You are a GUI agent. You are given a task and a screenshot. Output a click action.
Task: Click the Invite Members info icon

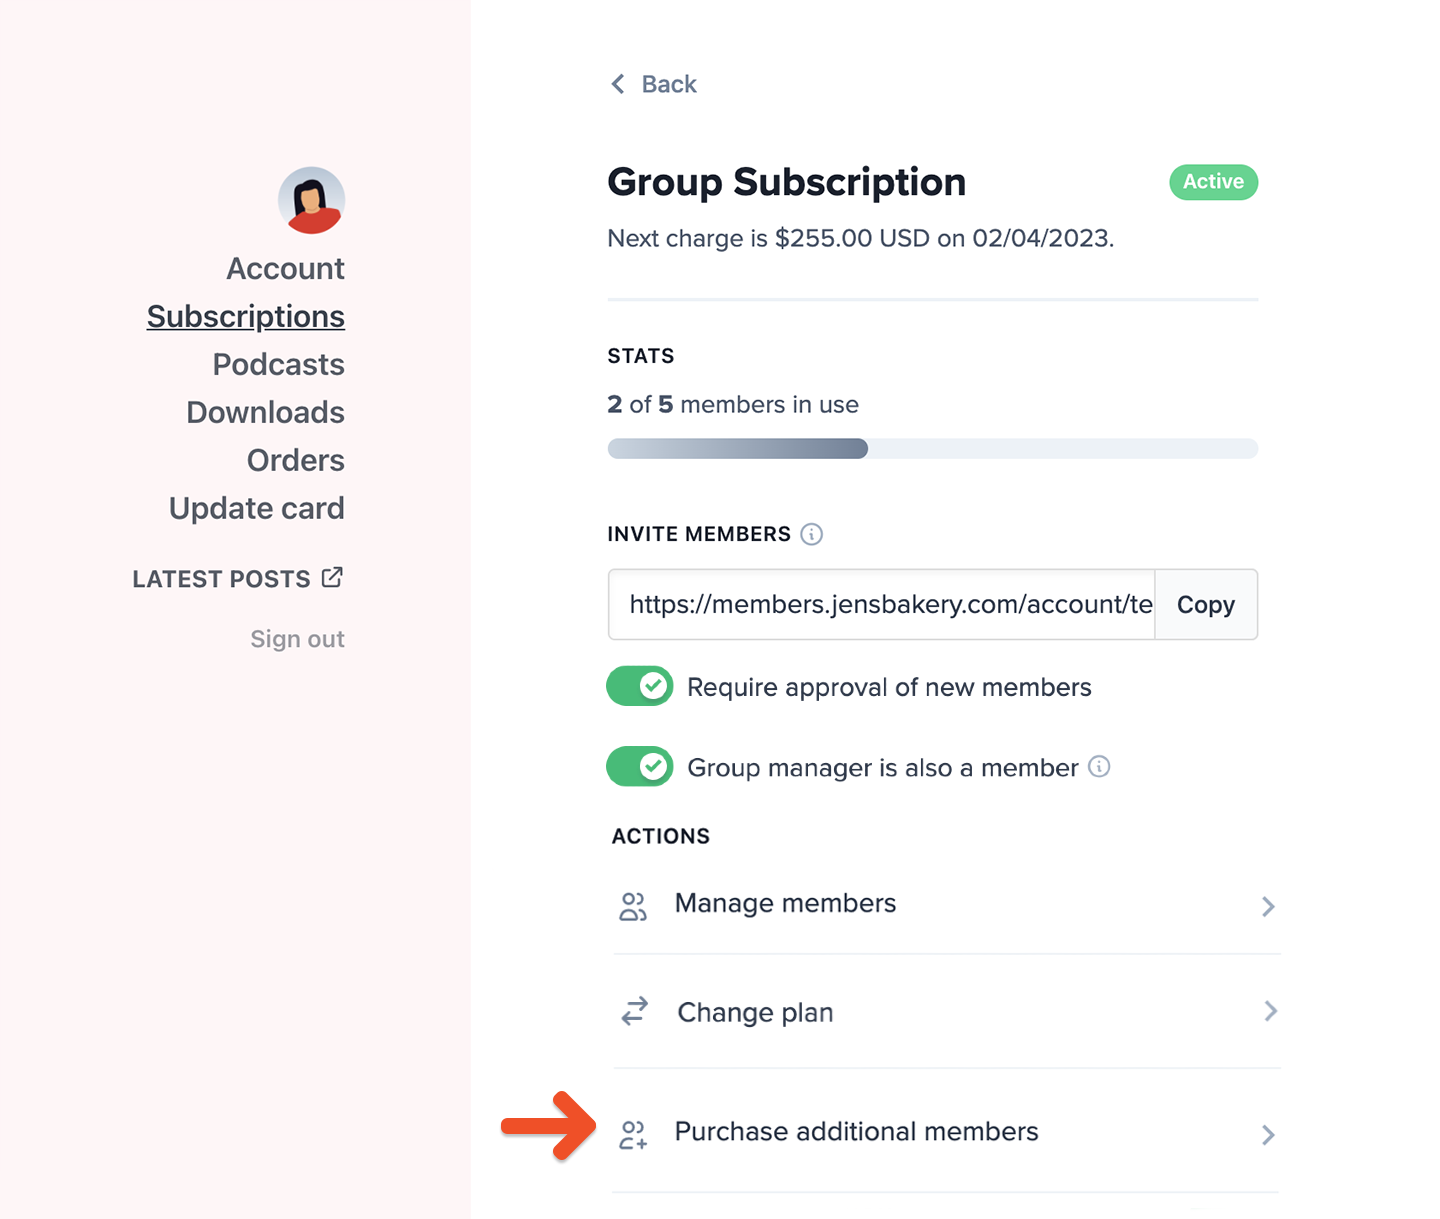pyautogui.click(x=812, y=534)
